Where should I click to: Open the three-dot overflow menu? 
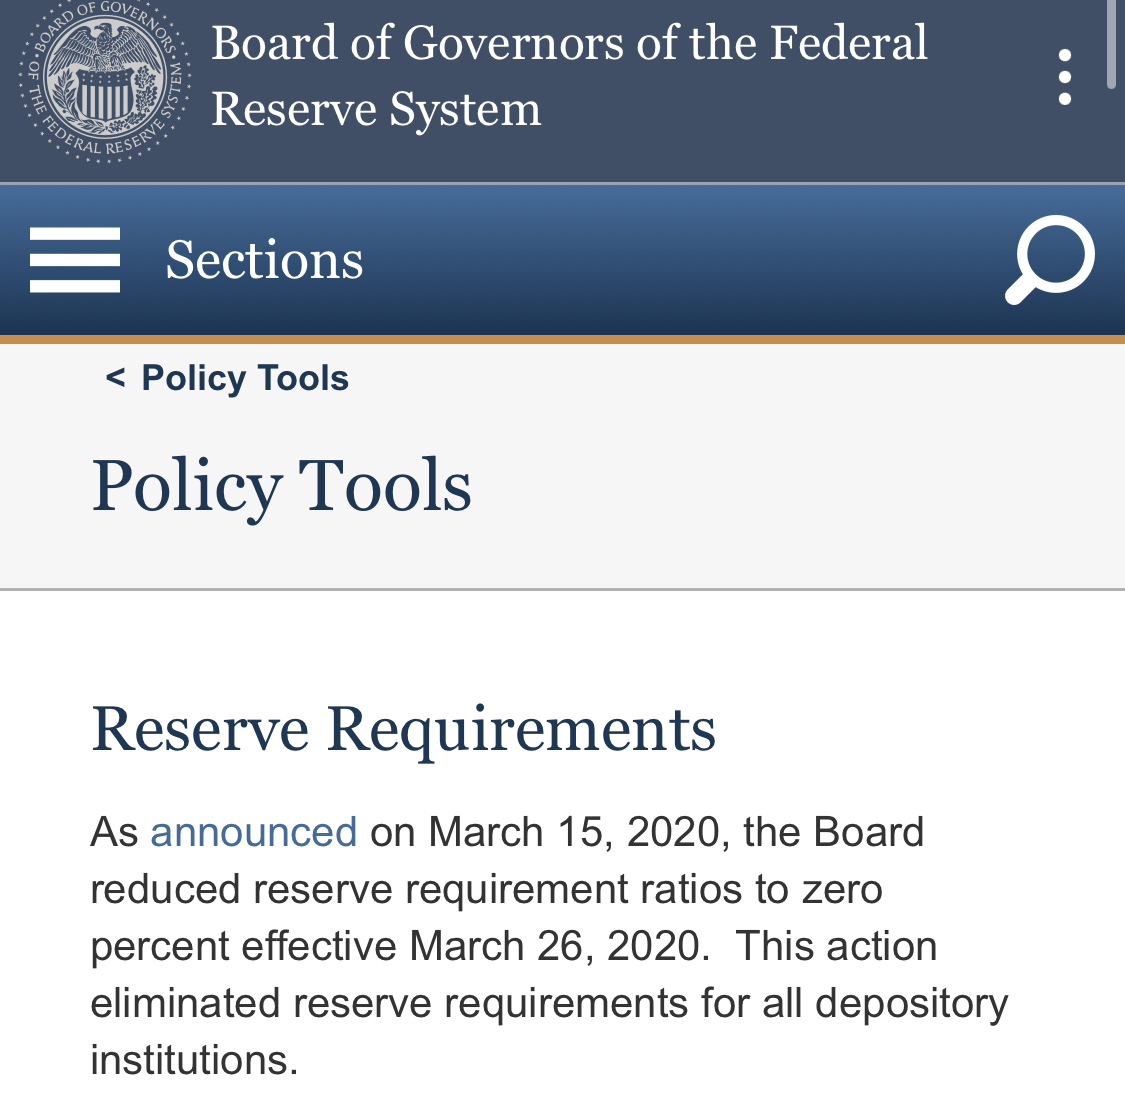point(1065,77)
